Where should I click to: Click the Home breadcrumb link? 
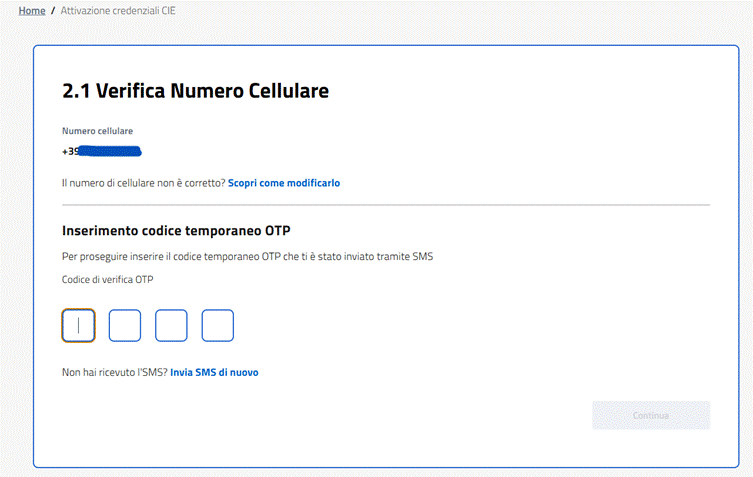point(32,10)
